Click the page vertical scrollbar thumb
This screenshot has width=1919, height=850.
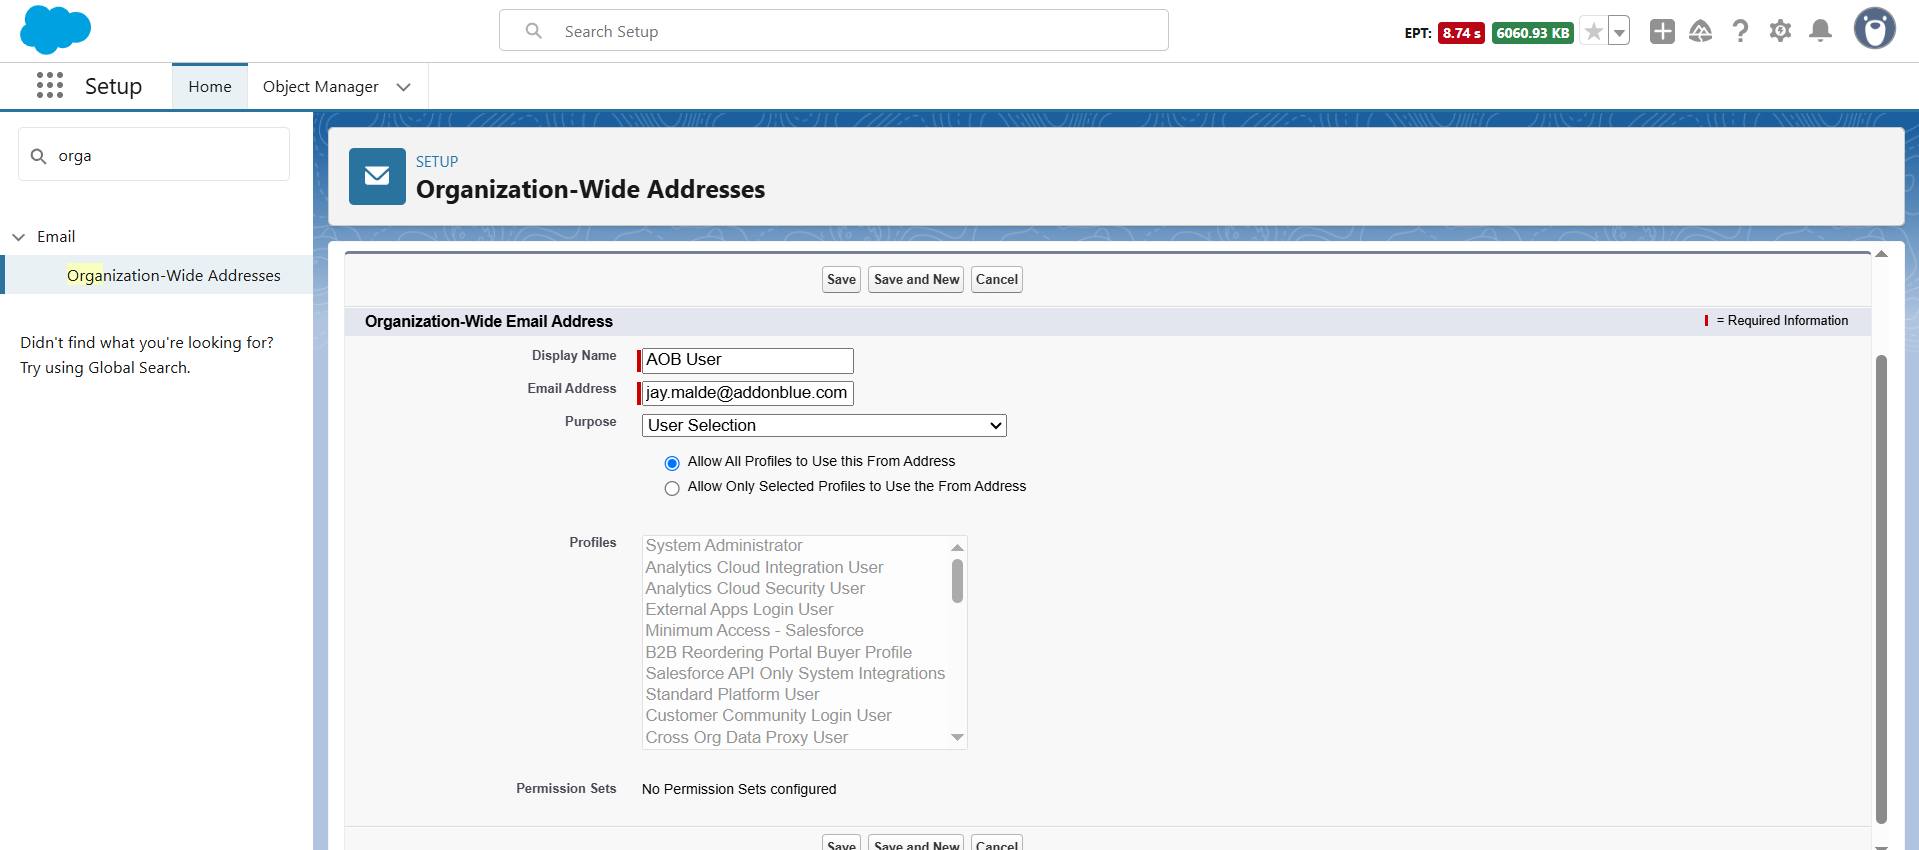pyautogui.click(x=1881, y=589)
